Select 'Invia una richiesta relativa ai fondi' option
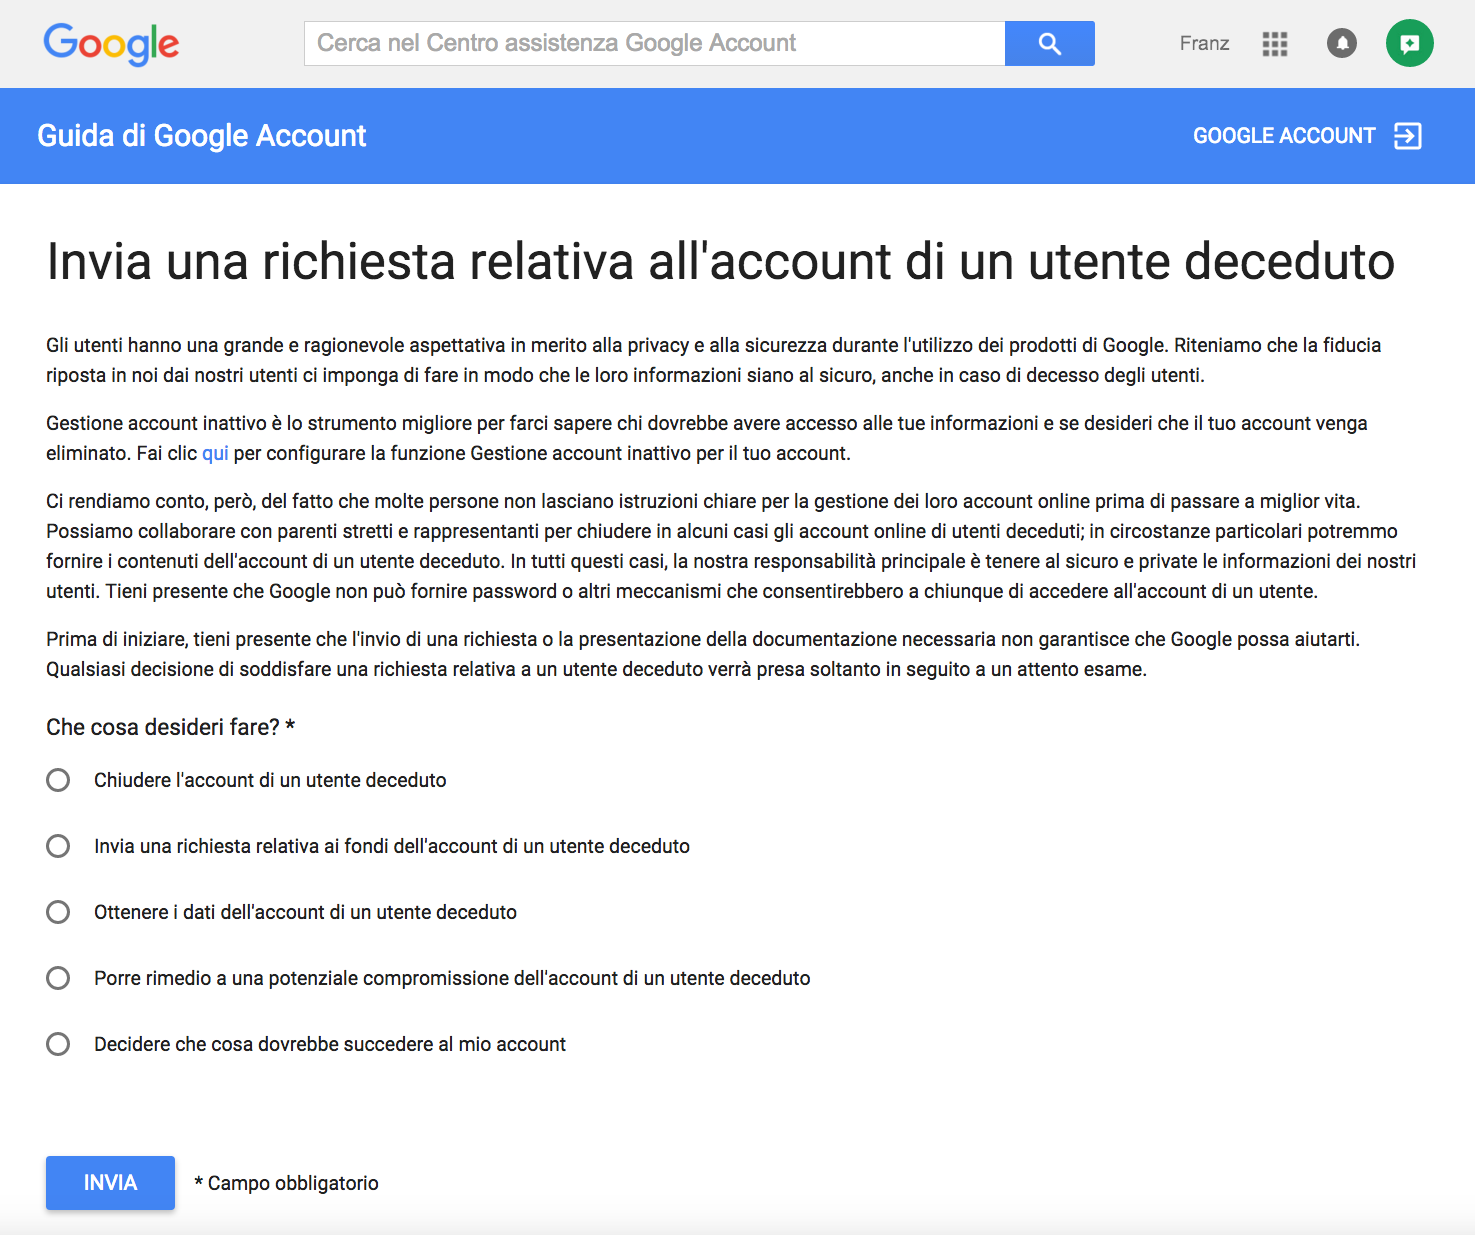Screen dimensions: 1475x1235 pyautogui.click(x=58, y=846)
